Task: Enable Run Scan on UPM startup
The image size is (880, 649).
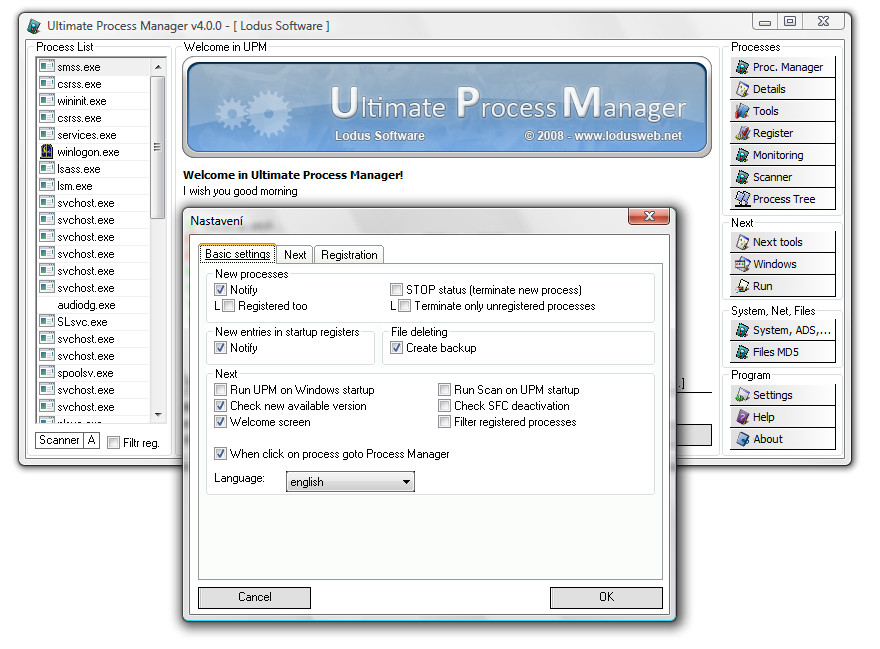Action: [444, 390]
